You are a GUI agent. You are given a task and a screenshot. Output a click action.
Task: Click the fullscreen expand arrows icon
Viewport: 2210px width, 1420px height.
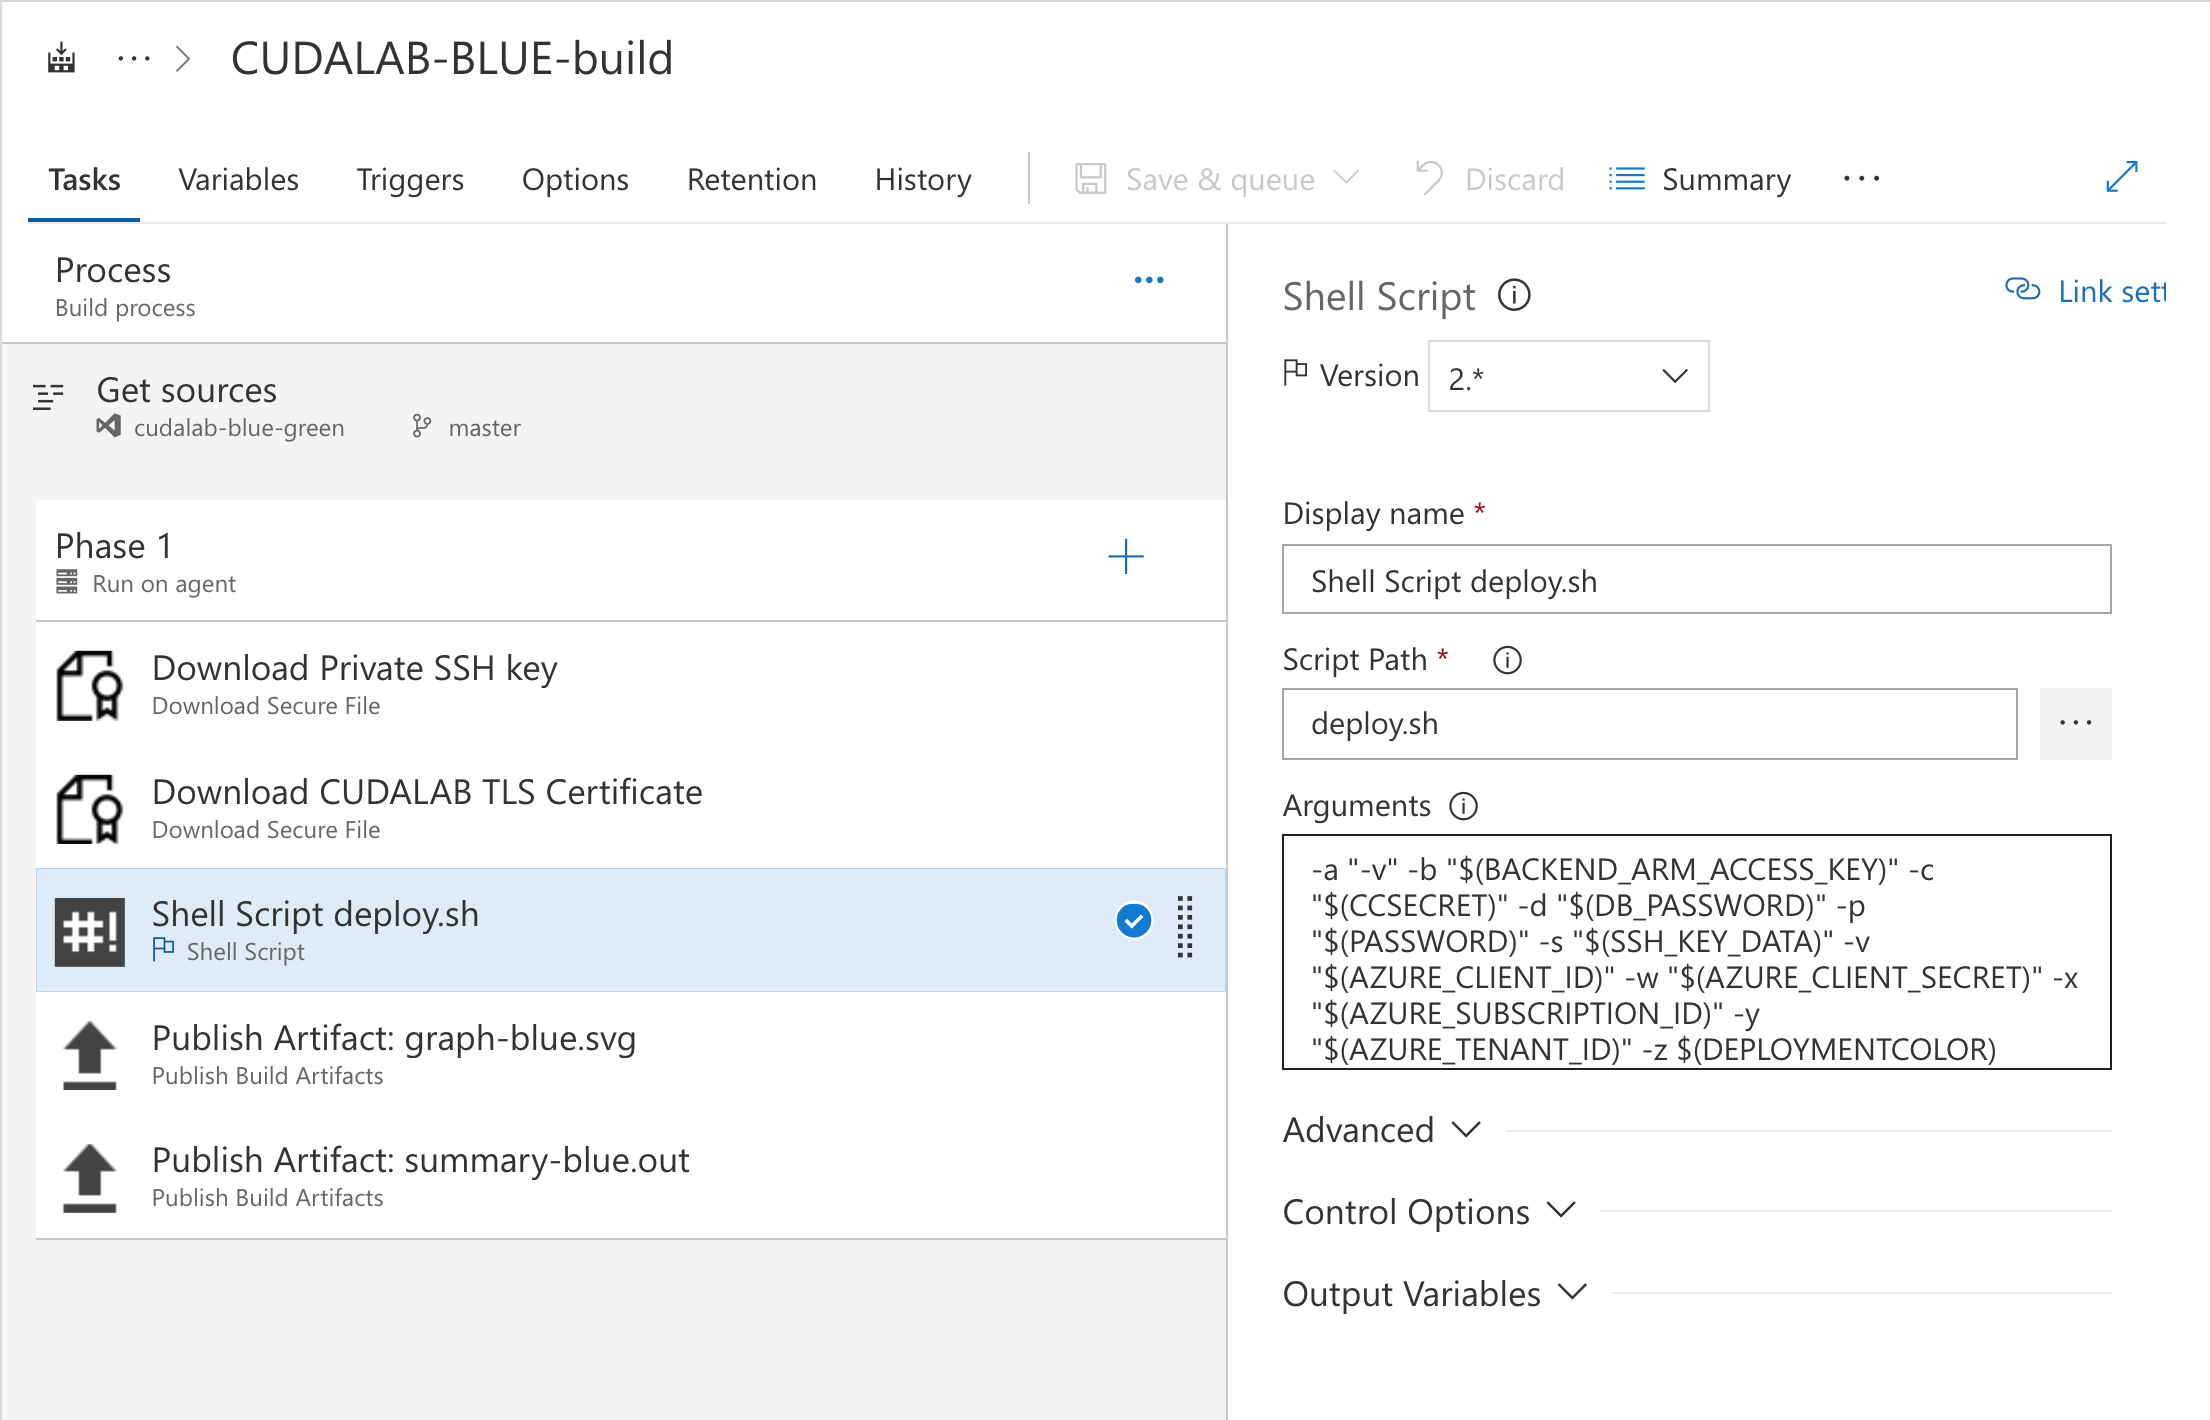[2121, 177]
